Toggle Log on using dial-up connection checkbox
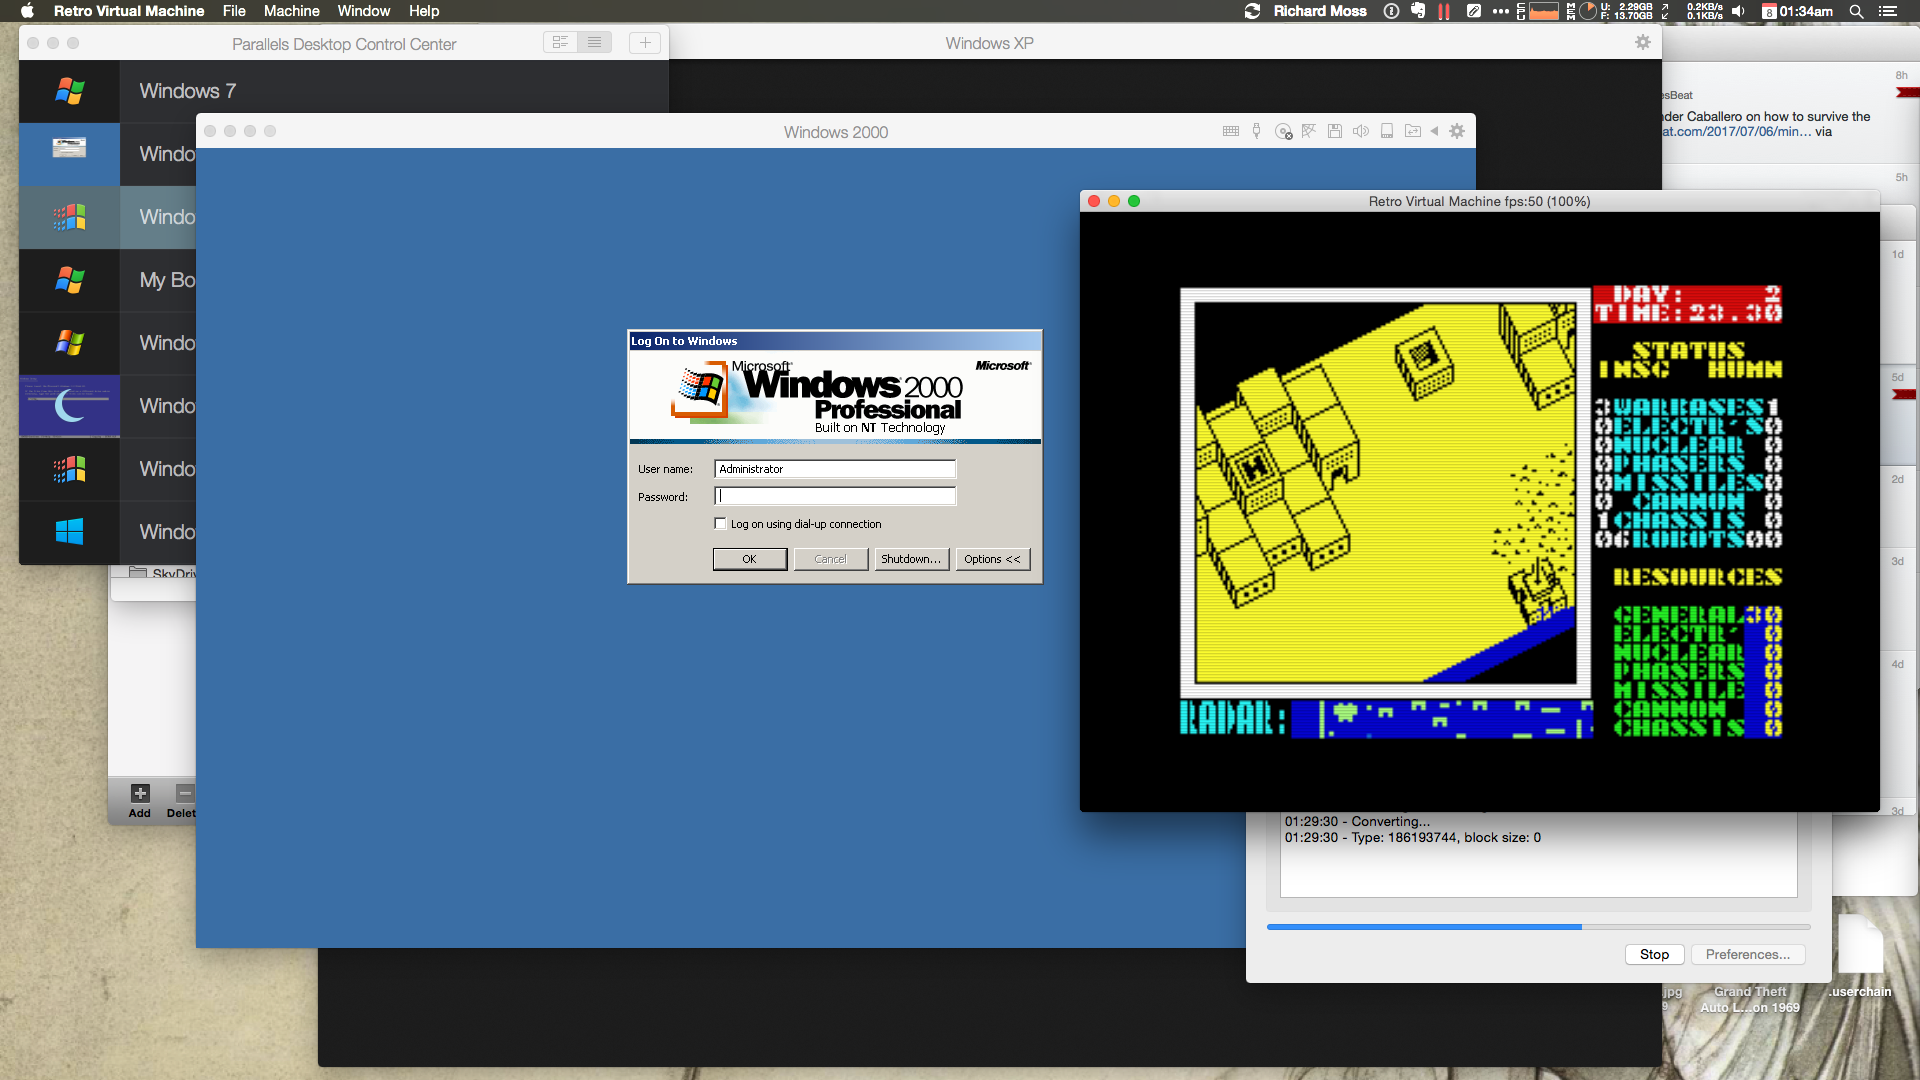The width and height of the screenshot is (1920, 1080). coord(720,523)
